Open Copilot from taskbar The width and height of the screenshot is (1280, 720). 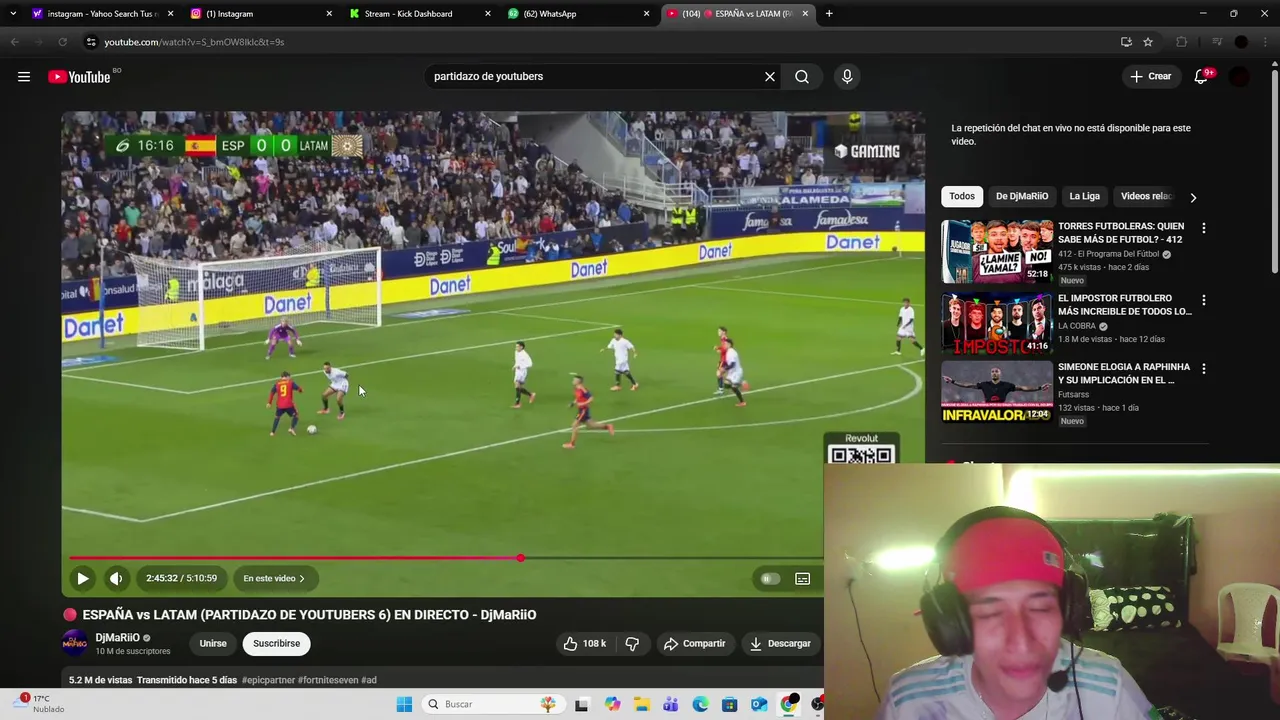point(612,704)
